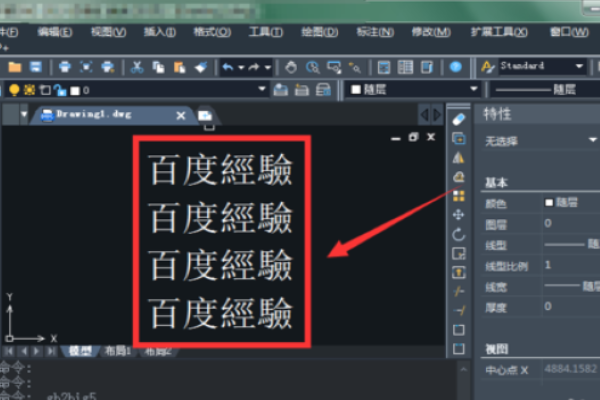Toggle layer lock with the padlock icon
600x400 pixels.
coord(60,90)
